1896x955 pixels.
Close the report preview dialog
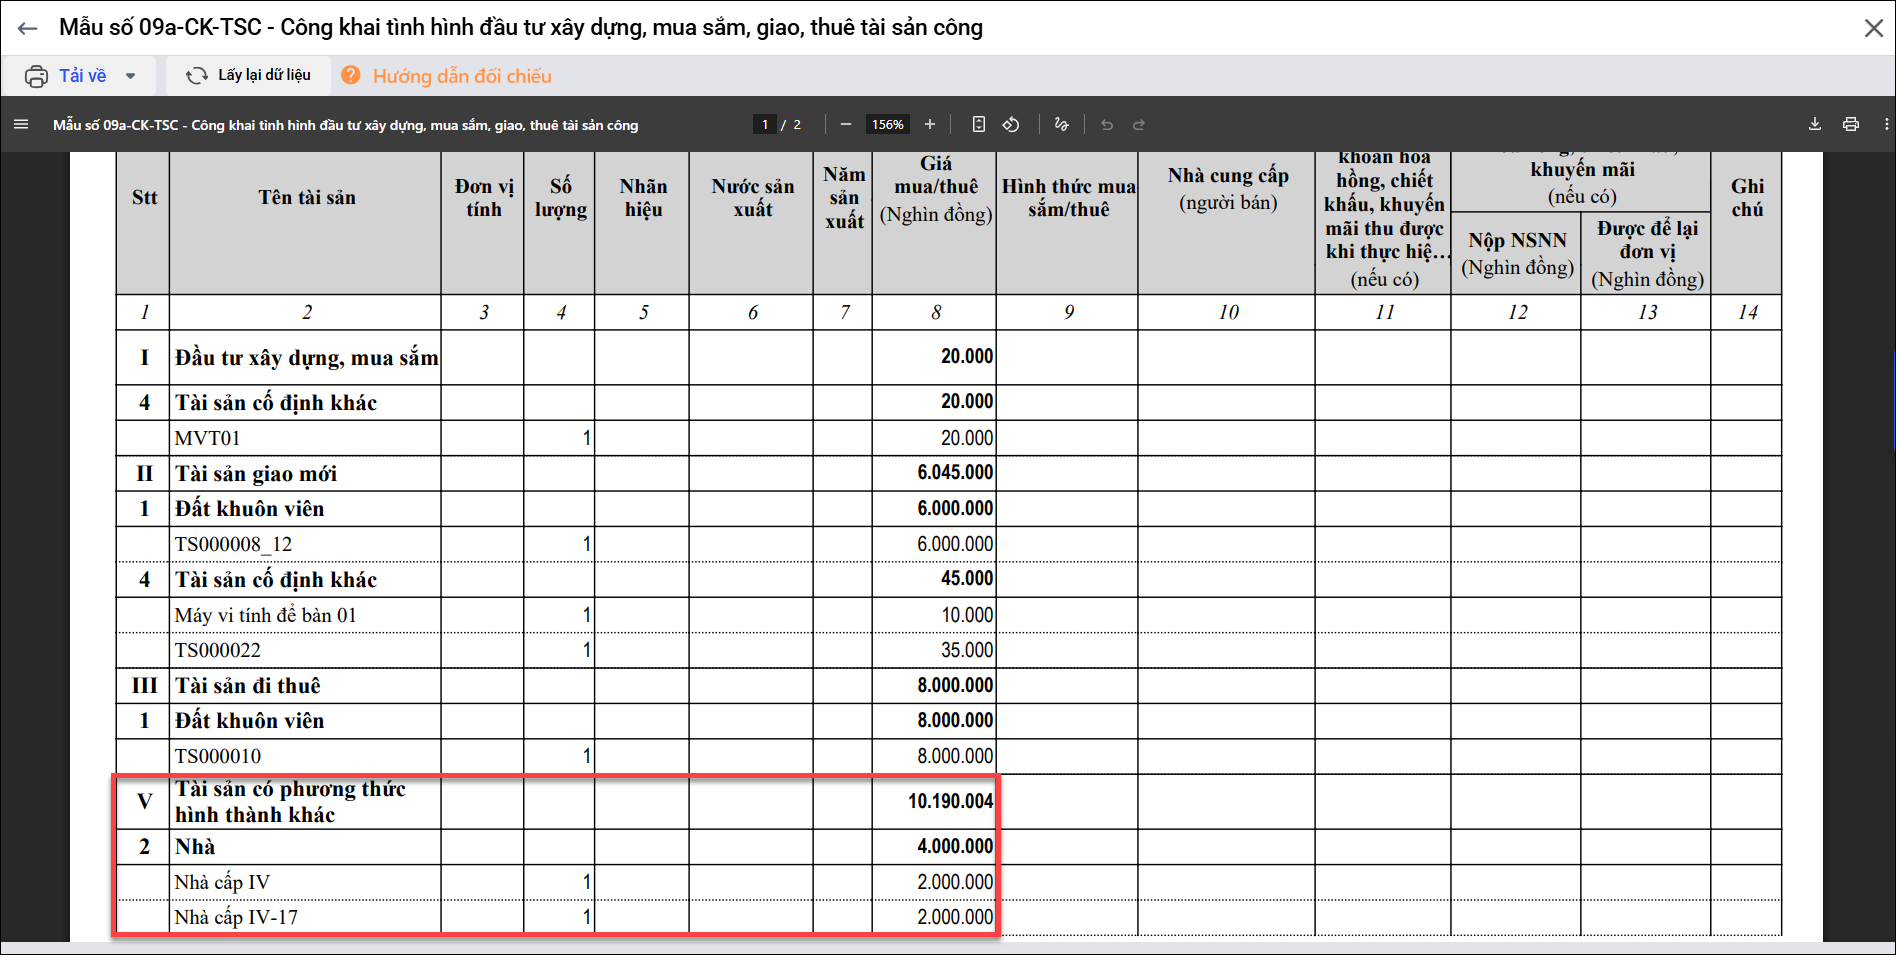tap(1873, 28)
